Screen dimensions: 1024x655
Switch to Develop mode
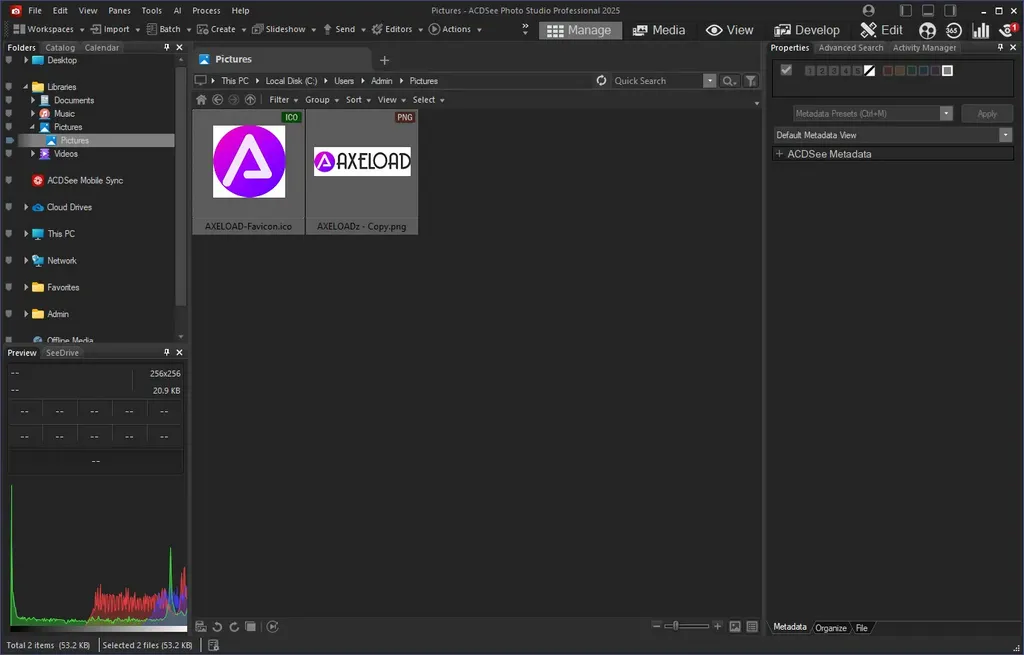[807, 30]
